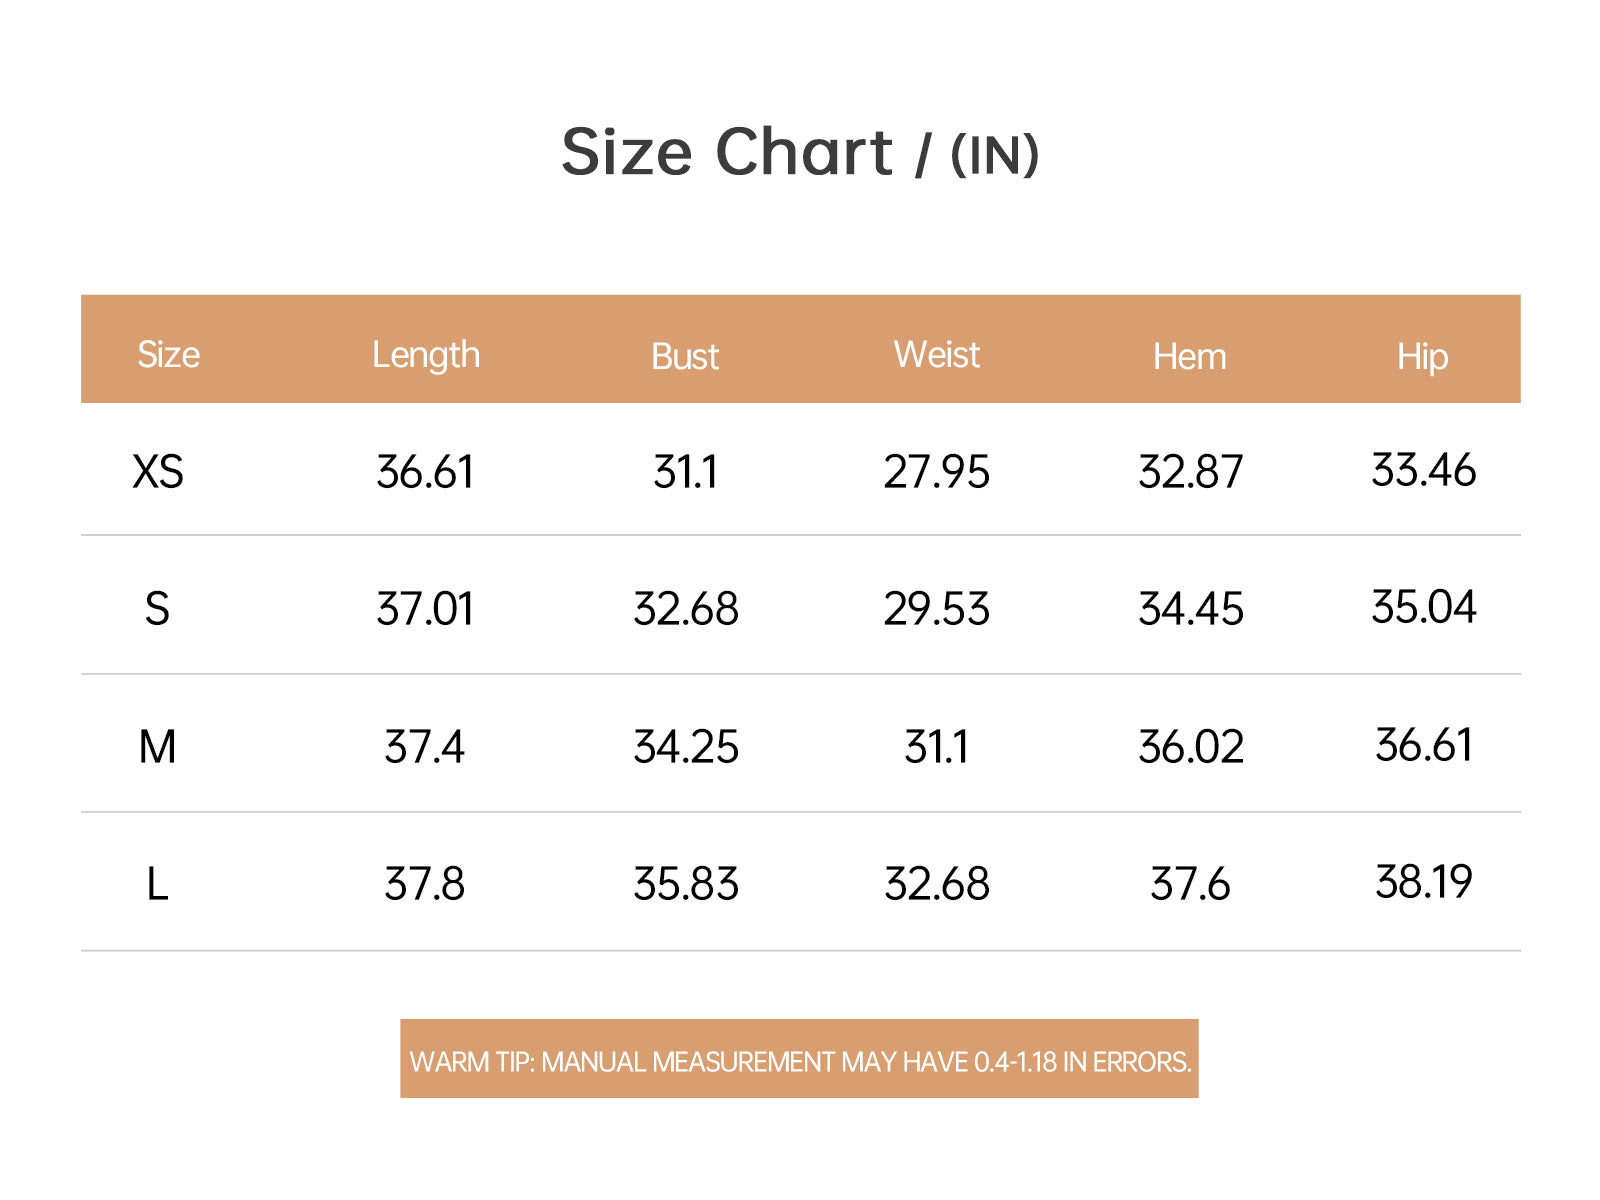Viewport: 1600px width, 1200px height.
Task: Click the S size row label
Action: tap(157, 609)
